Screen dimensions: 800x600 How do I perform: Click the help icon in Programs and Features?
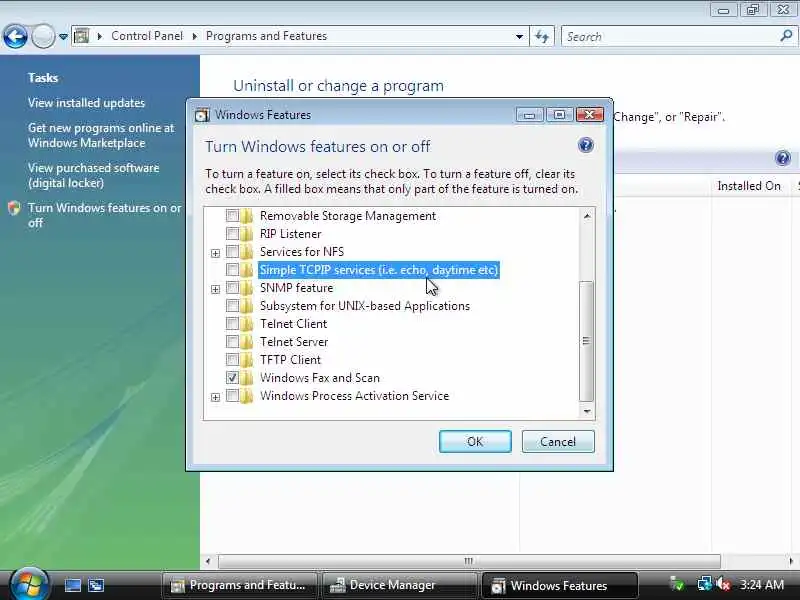[x=783, y=158]
